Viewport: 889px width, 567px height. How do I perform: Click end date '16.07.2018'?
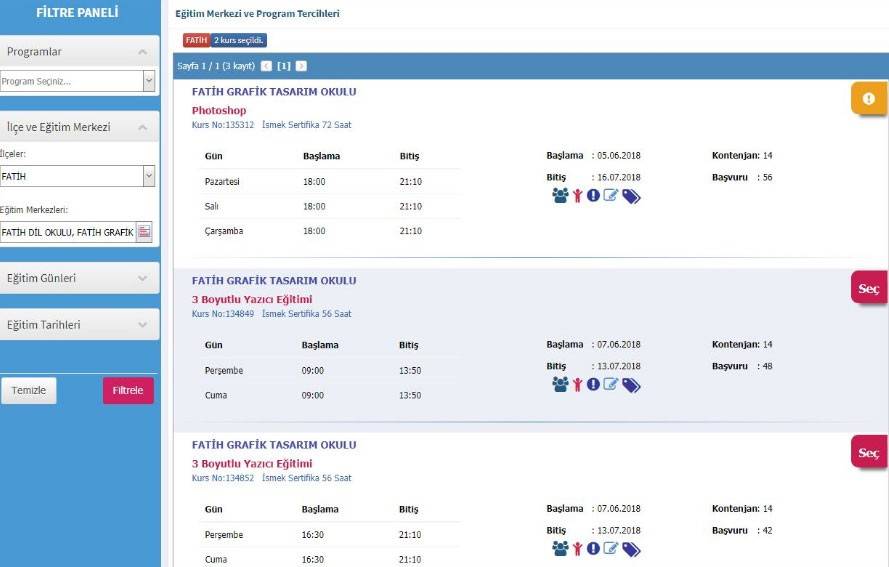coord(619,177)
